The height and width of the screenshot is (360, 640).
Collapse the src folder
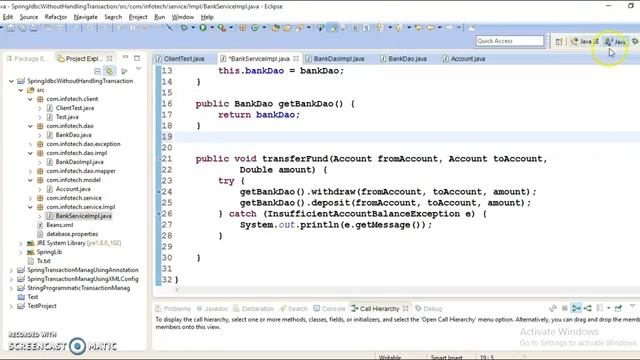(21, 90)
